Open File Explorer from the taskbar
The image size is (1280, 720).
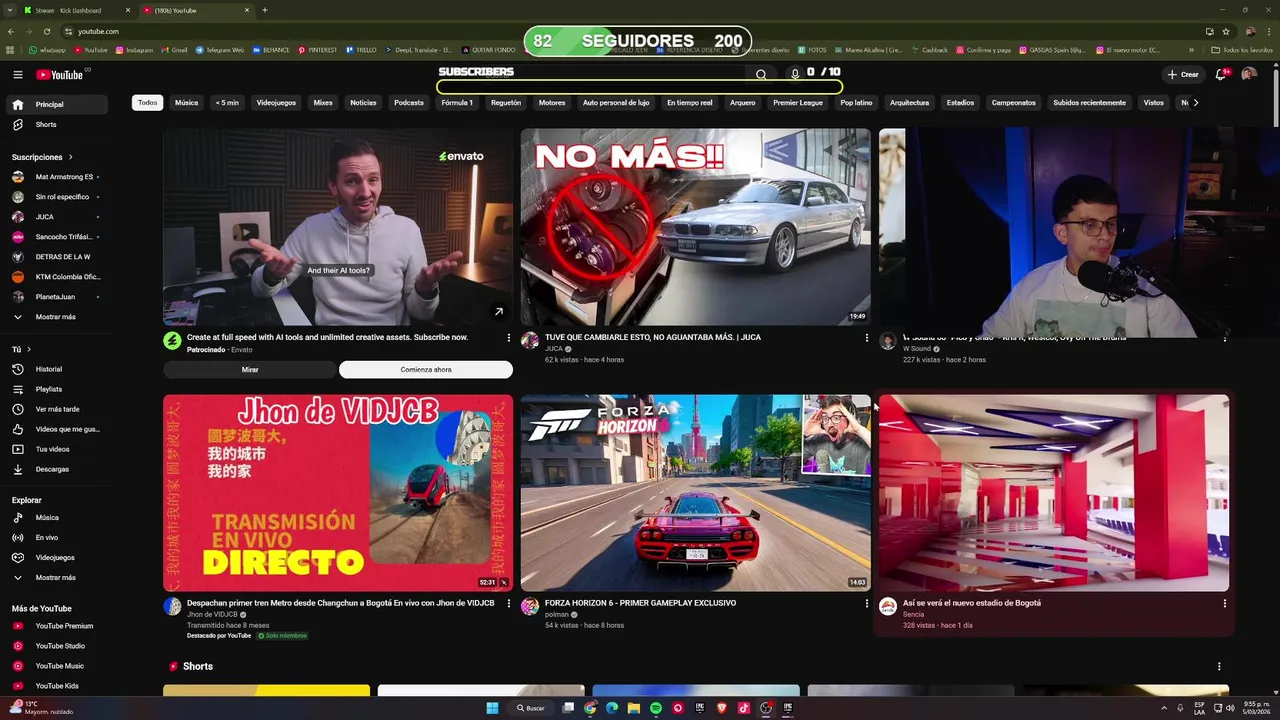[x=633, y=708]
